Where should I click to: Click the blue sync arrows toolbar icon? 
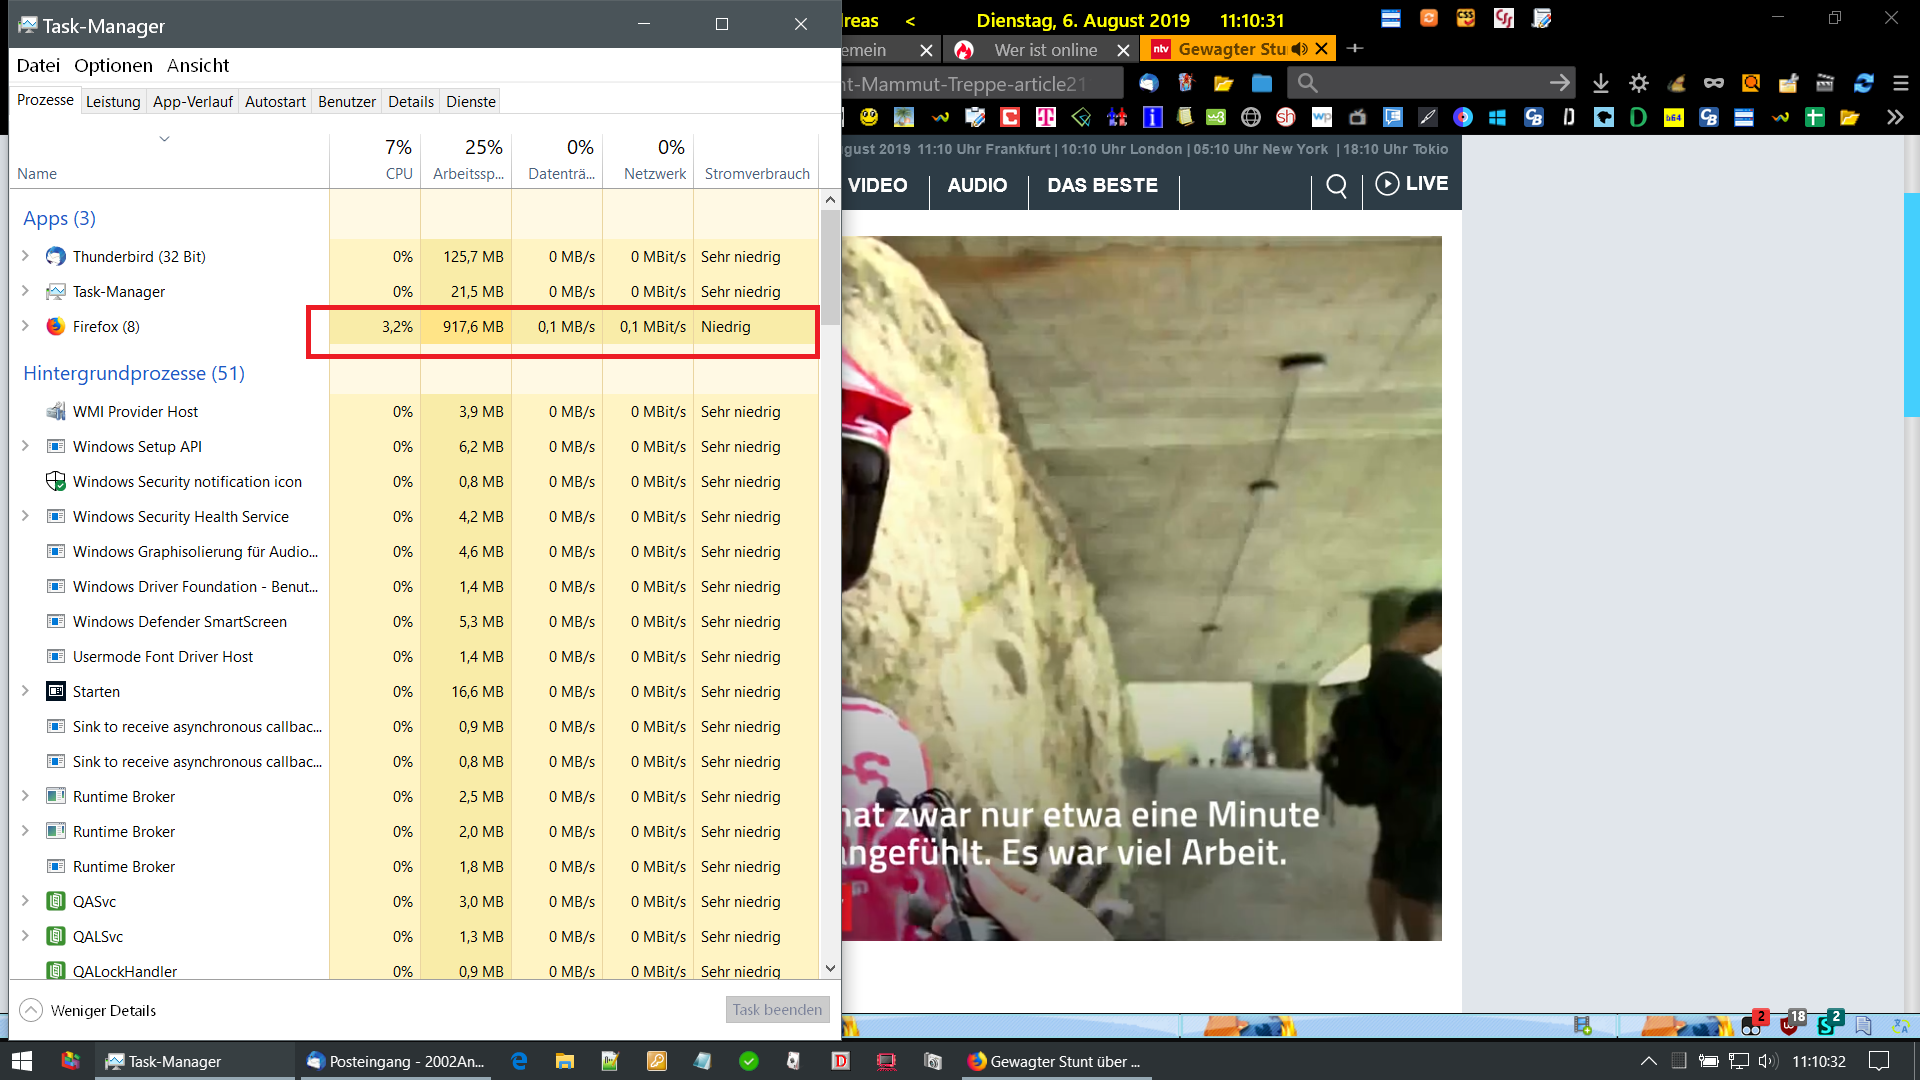click(x=1863, y=83)
